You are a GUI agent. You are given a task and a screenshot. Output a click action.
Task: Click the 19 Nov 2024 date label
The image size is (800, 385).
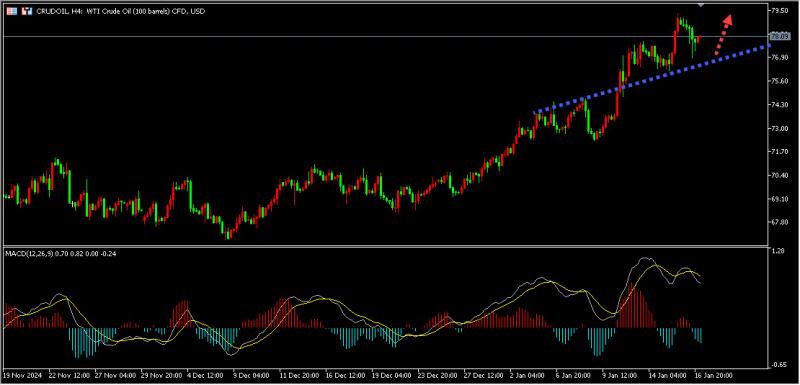point(21,375)
